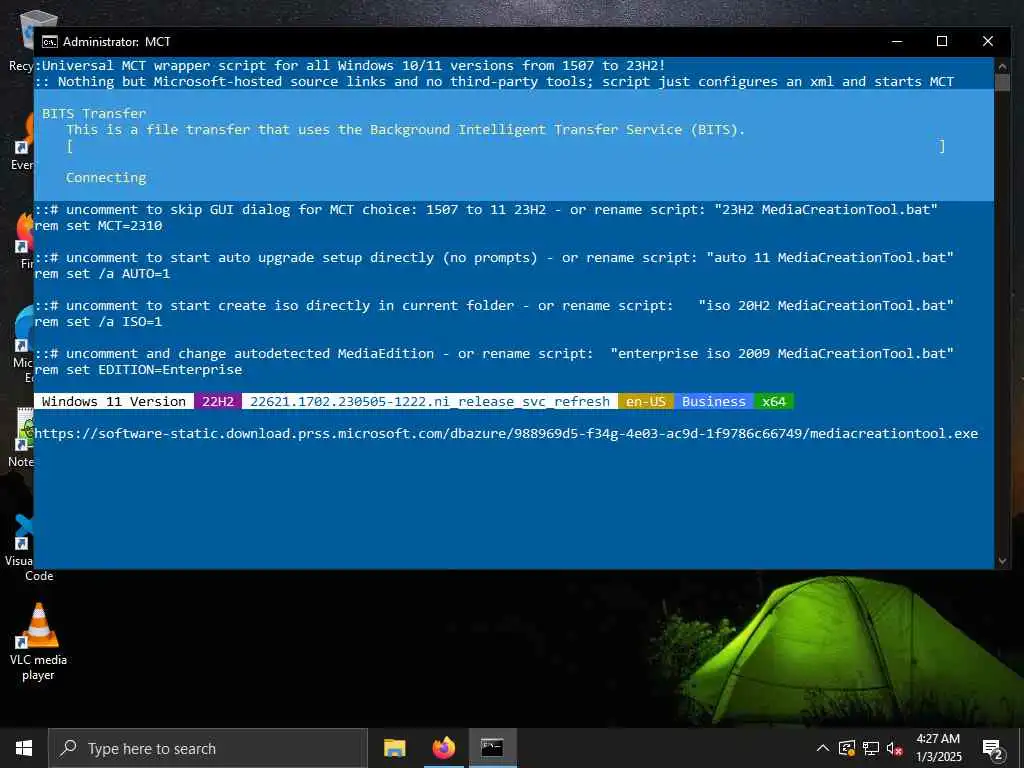Click the 'rem set /a AUTO=1' line
Viewport: 1024px width, 768px height.
(x=103, y=274)
